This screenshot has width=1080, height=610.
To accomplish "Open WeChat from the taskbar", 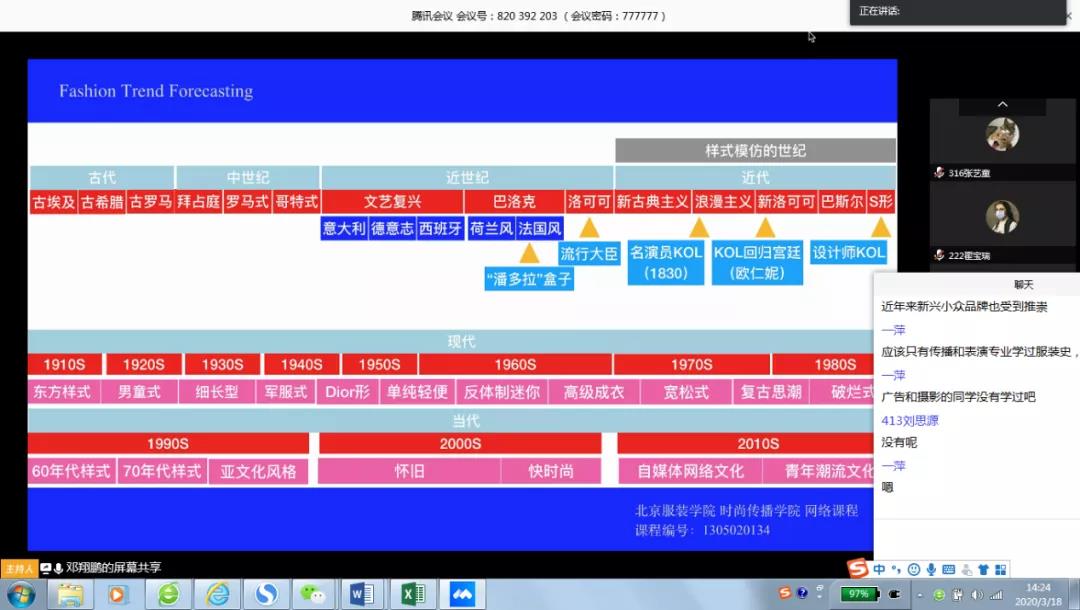I will pos(314,594).
